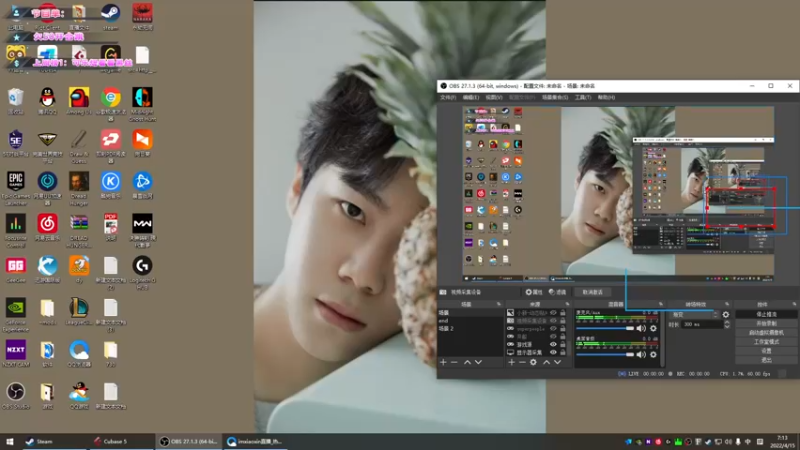Adjust the 麦克风/Aux volume slider
The image size is (800, 450).
click(605, 329)
